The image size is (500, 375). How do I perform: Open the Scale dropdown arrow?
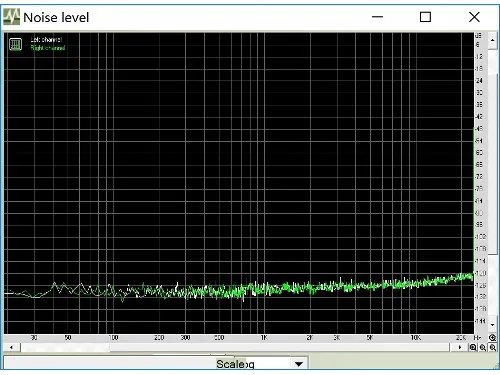click(299, 364)
